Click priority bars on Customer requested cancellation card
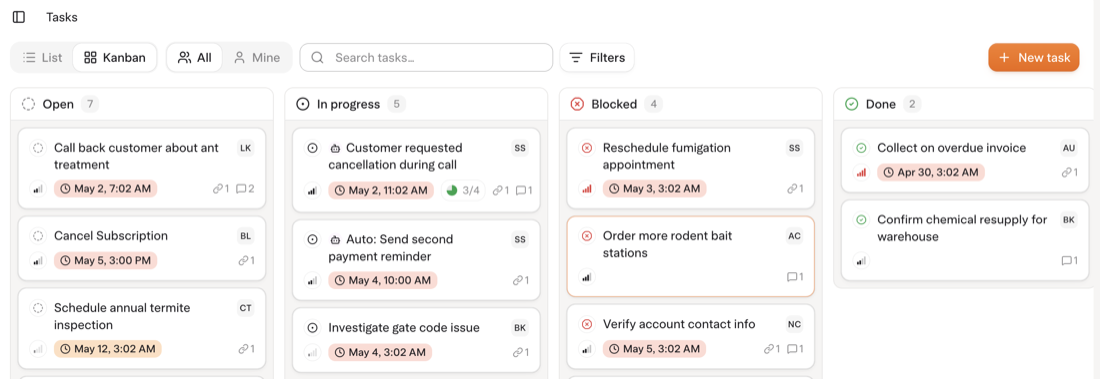The image size is (1100, 379). tap(312, 190)
